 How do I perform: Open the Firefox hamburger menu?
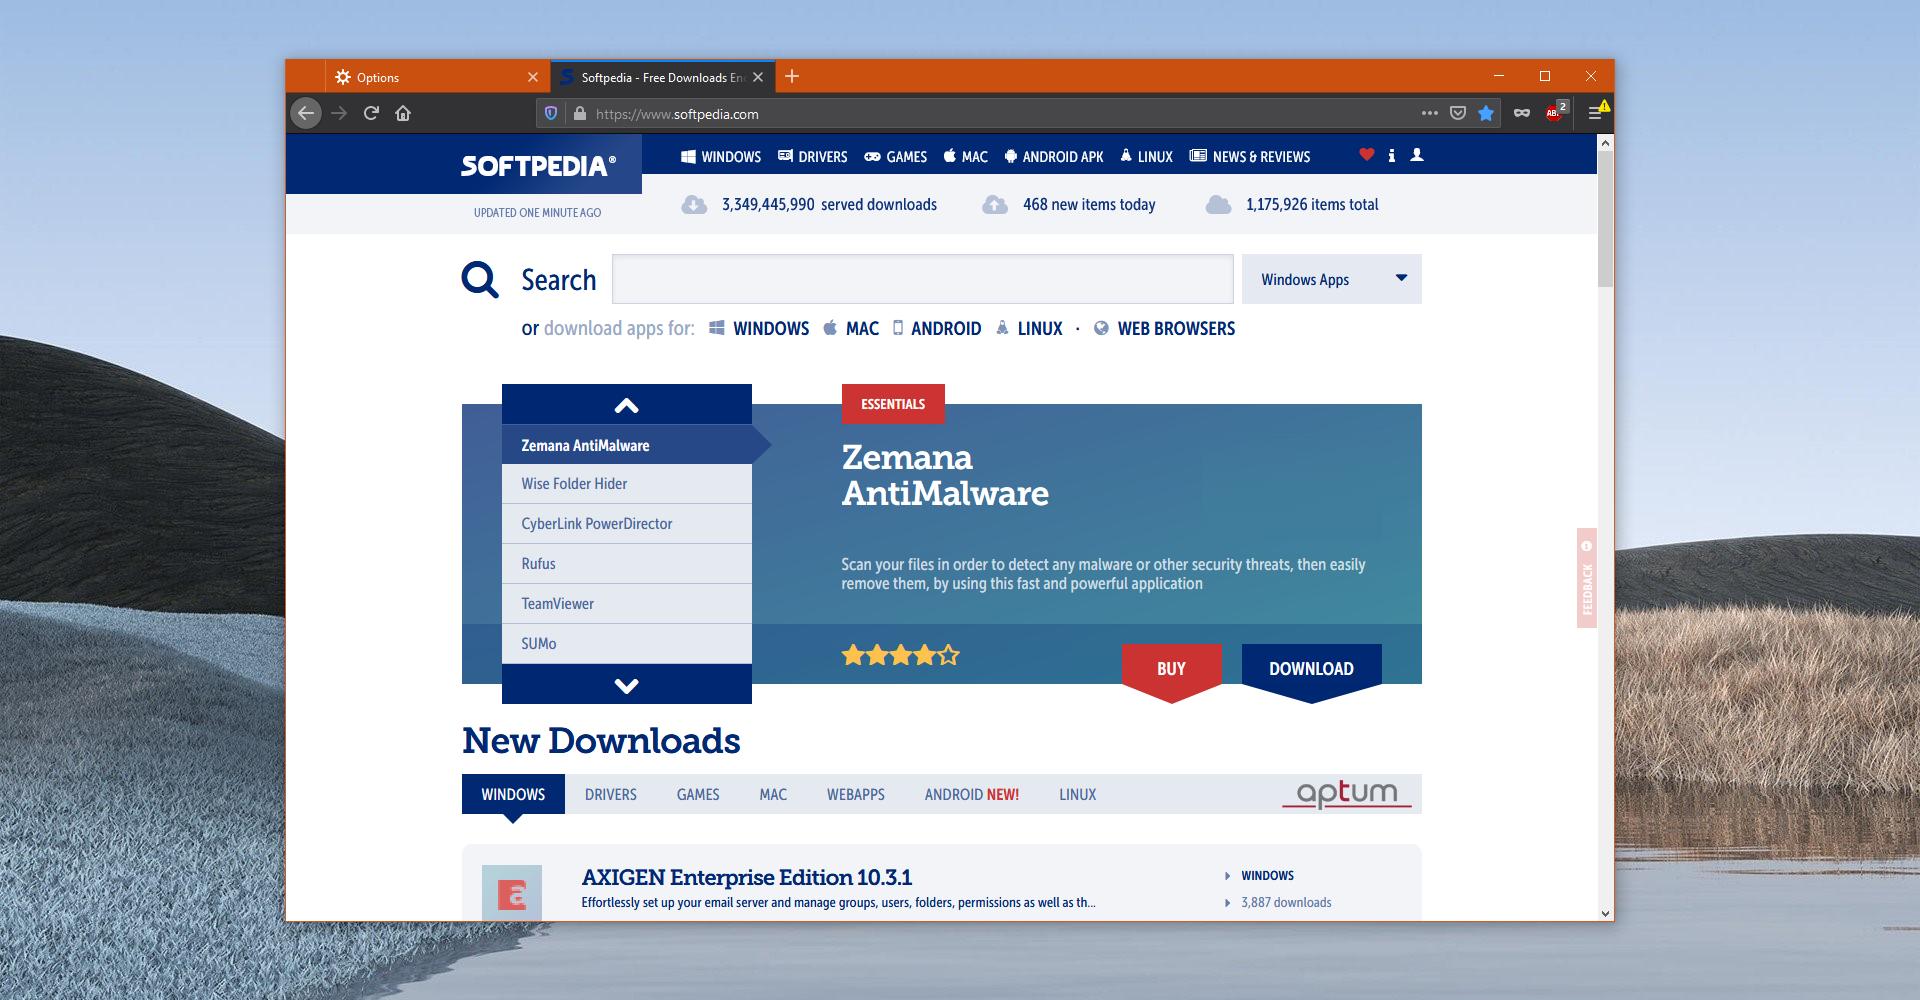(1596, 113)
